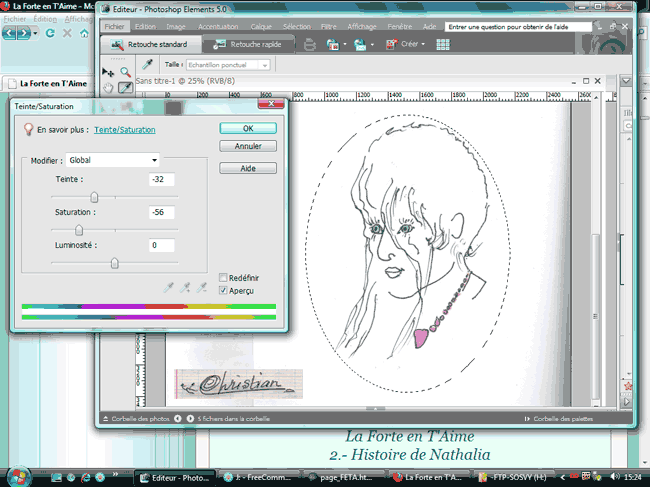Click browser Home icon
650x487 pixels.
click(x=84, y=33)
